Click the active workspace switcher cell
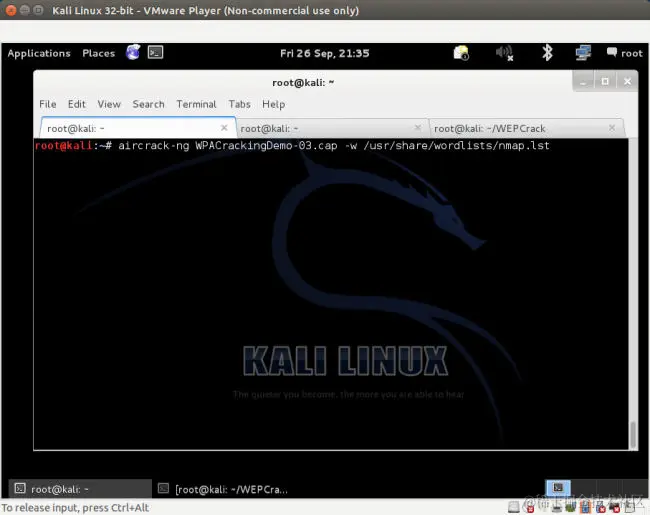Screen dimensions: 650x515 coord(558,488)
